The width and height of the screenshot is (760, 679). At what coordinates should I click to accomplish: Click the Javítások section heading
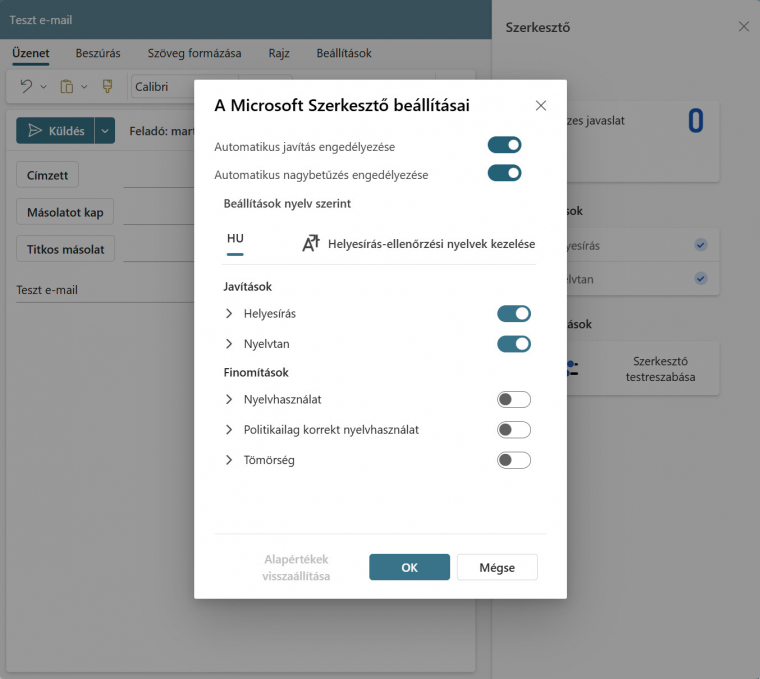click(x=248, y=286)
